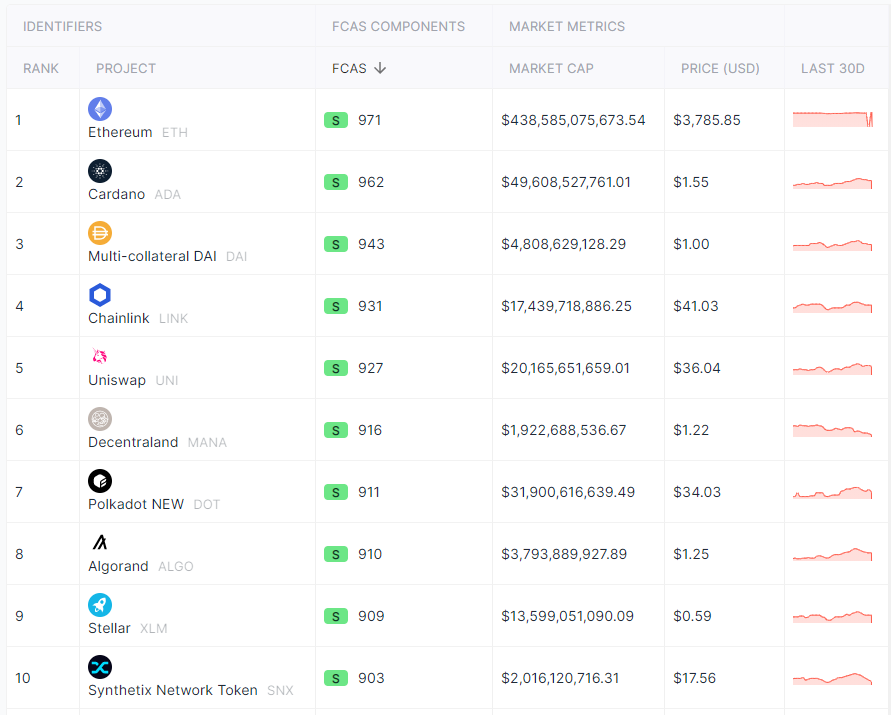Click the market cap value $438,585,075,673.54
891x715 pixels.
click(x=573, y=120)
